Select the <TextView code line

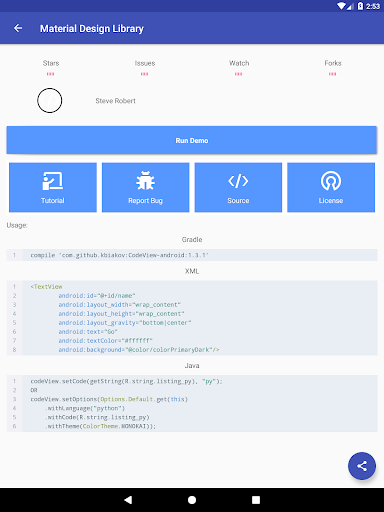tap(46, 287)
